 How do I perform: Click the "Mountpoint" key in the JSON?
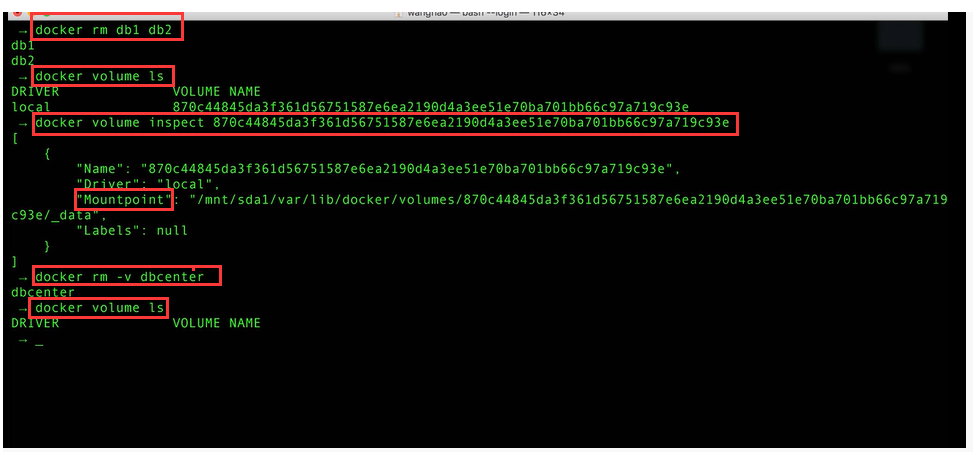point(123,200)
